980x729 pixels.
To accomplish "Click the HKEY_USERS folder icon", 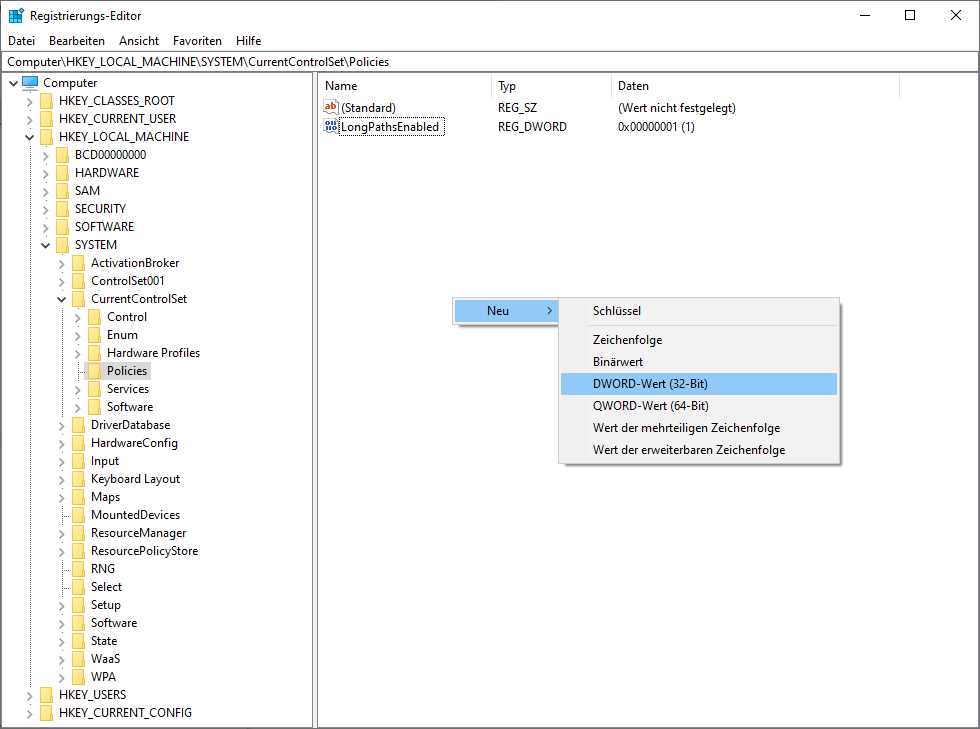I will pyautogui.click(x=46, y=695).
